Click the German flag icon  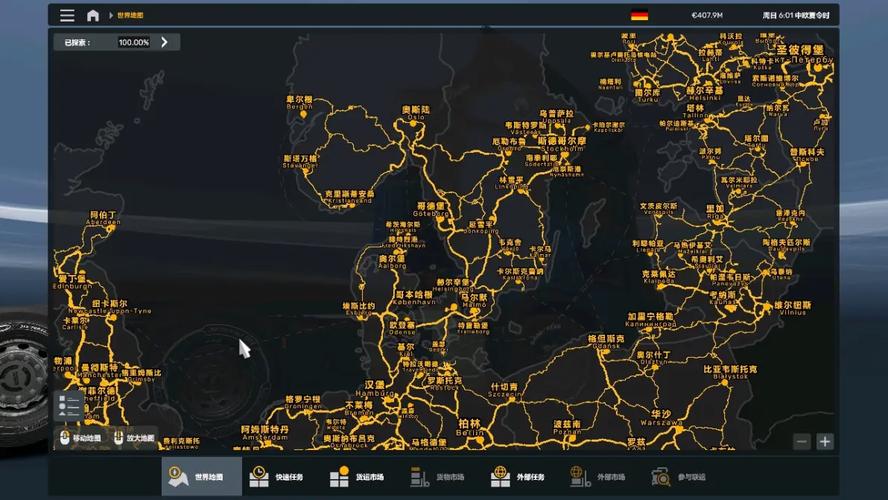[x=639, y=15]
